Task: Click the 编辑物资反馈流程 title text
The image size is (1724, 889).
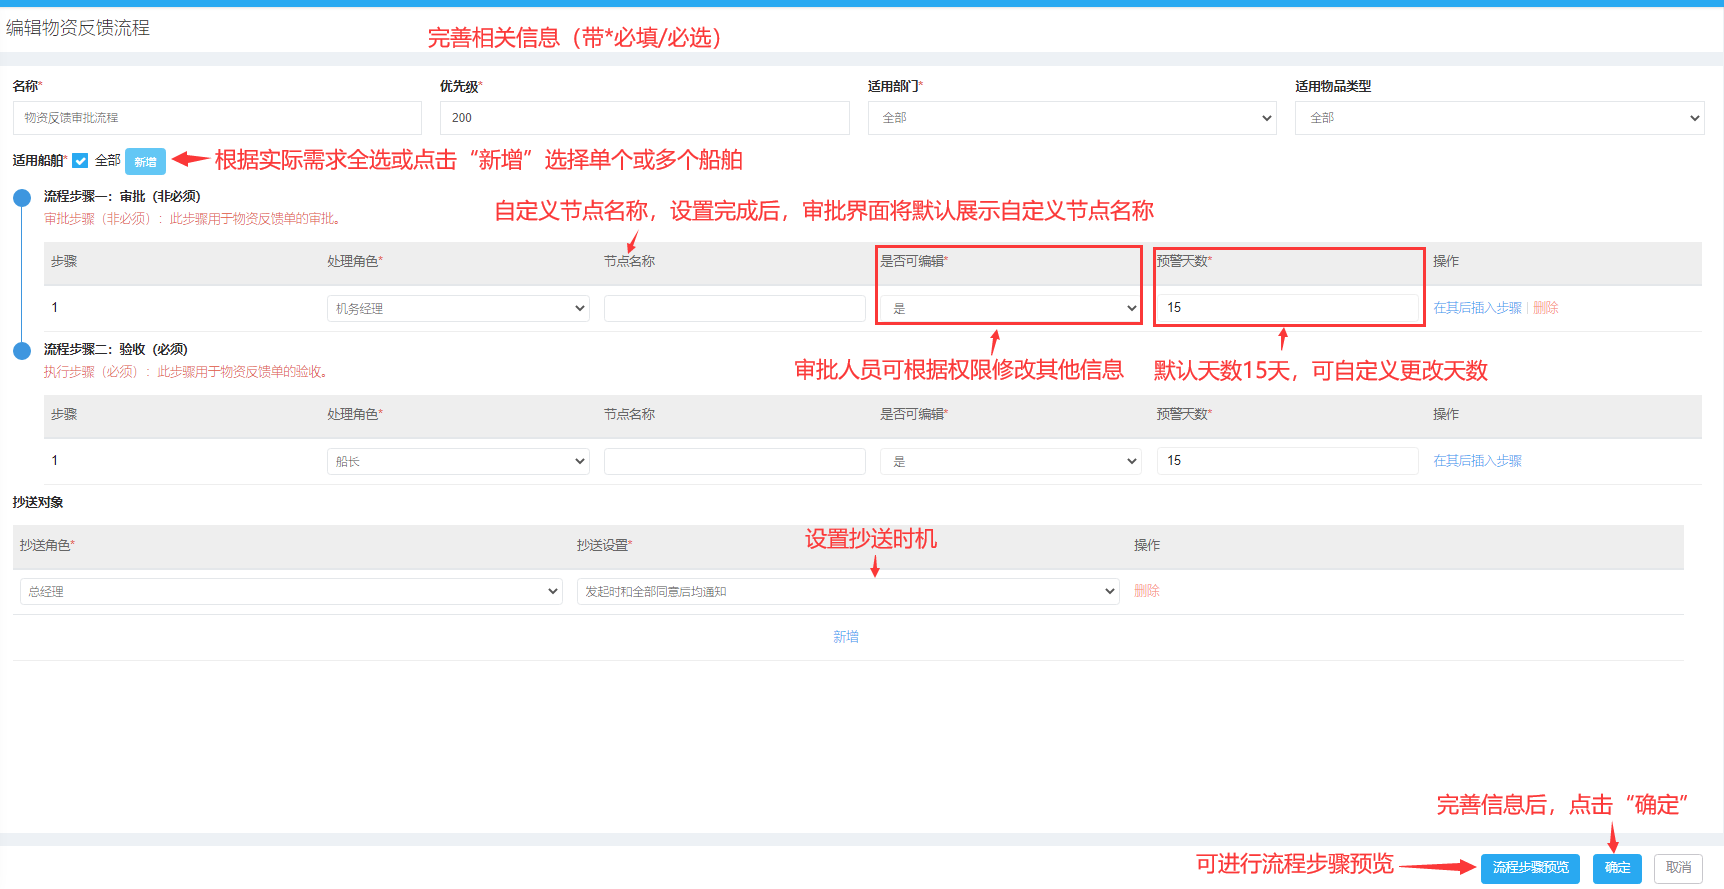Action: coord(78,28)
